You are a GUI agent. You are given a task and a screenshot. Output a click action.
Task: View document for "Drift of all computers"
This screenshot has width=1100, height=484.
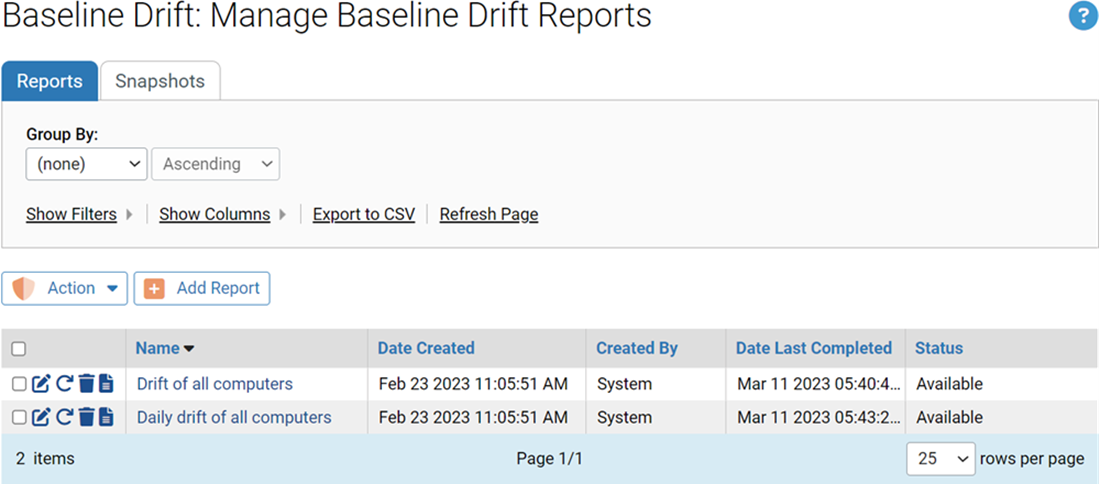tap(106, 384)
